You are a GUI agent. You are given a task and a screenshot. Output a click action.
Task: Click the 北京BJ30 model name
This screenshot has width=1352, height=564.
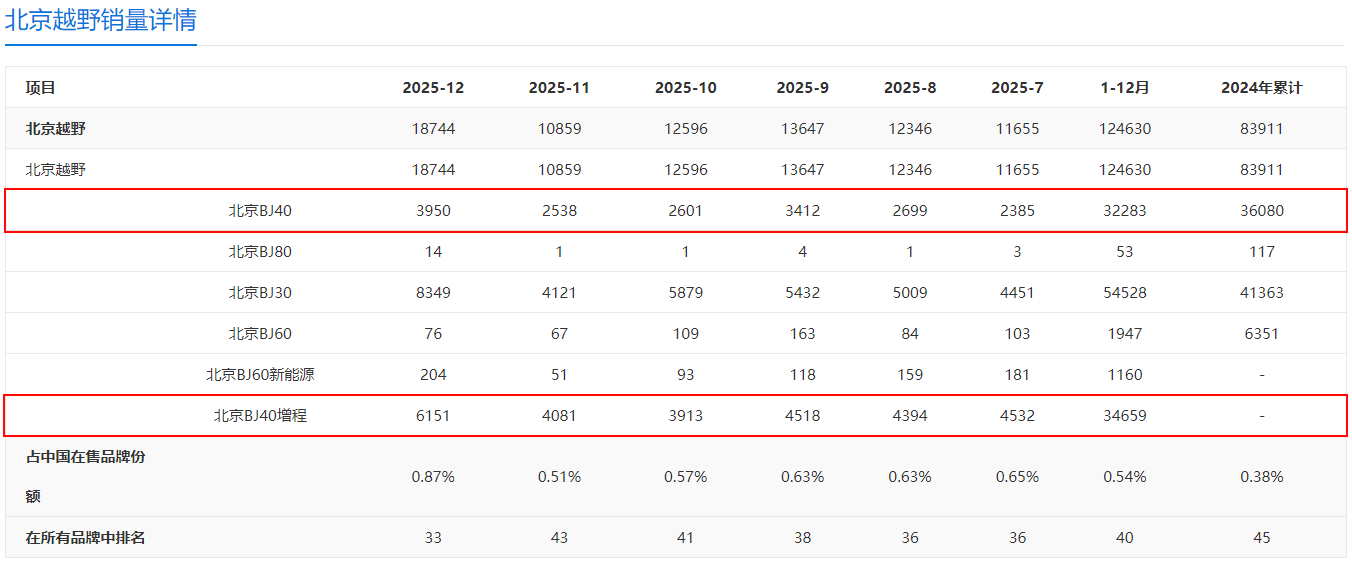[260, 293]
